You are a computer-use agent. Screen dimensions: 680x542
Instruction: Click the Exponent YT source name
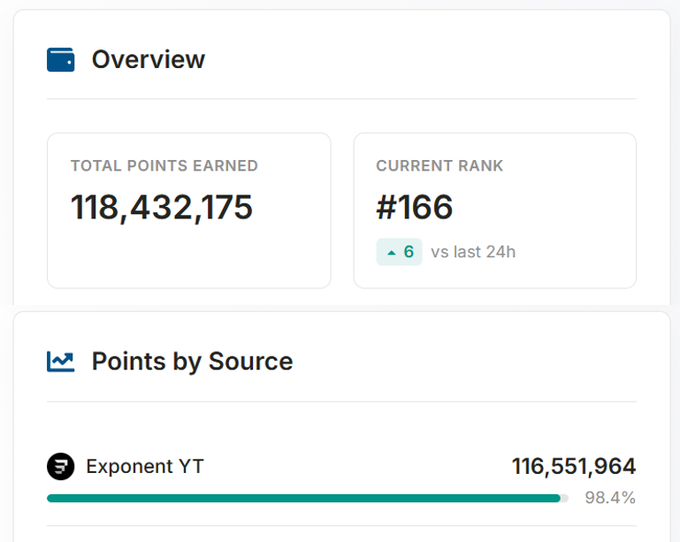(x=145, y=467)
